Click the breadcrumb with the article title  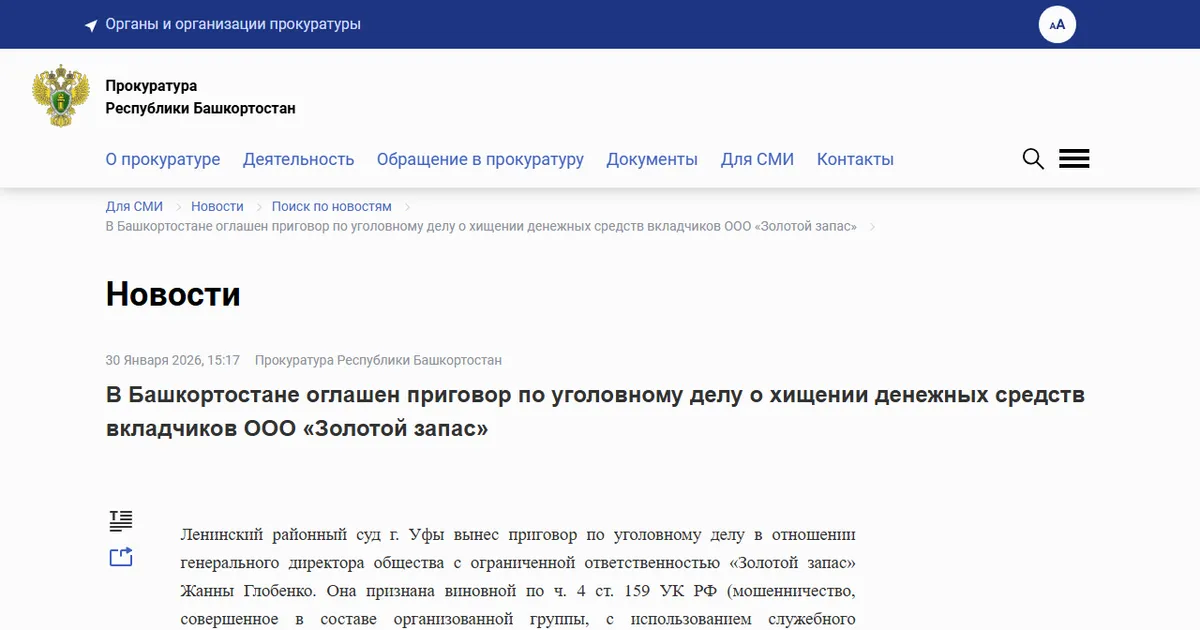click(481, 226)
